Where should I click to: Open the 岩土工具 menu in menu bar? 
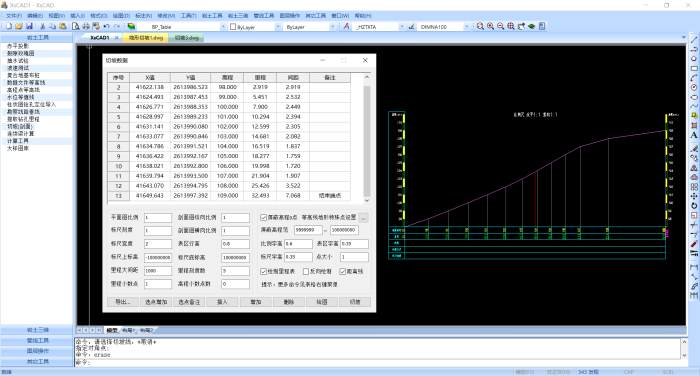tap(212, 16)
